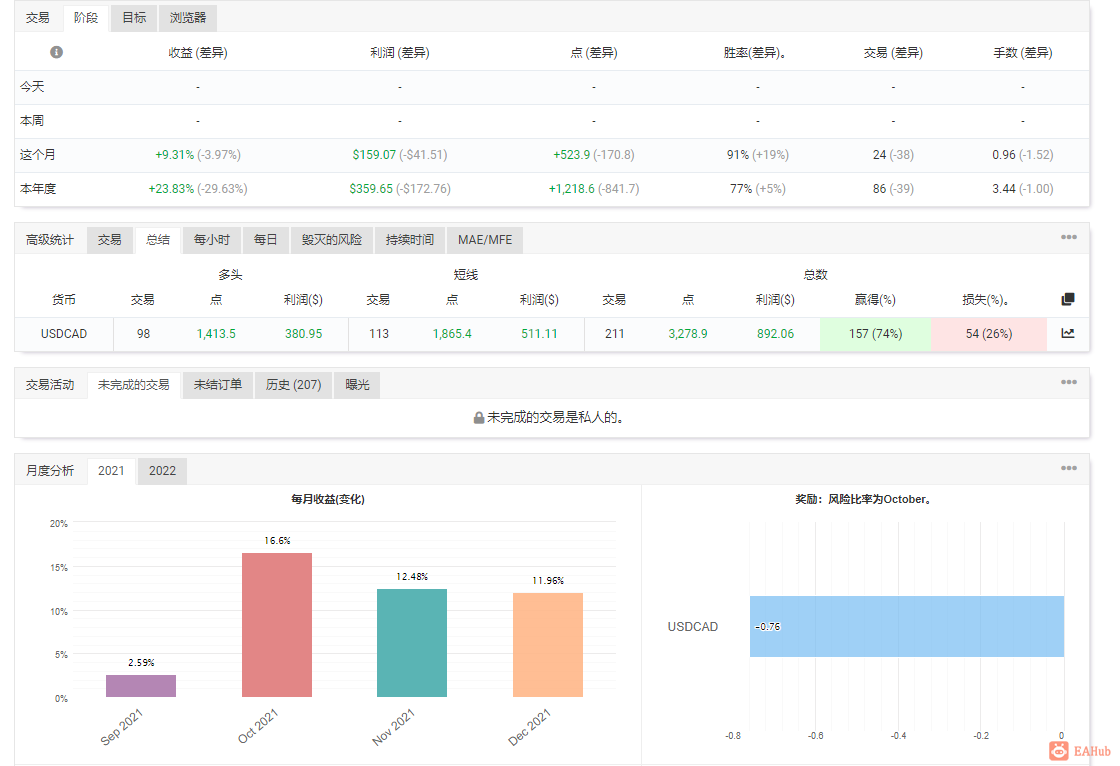Click the USDCAD label in the risk chart
Viewport: 1120px width, 766px height.
pyautogui.click(x=693, y=627)
